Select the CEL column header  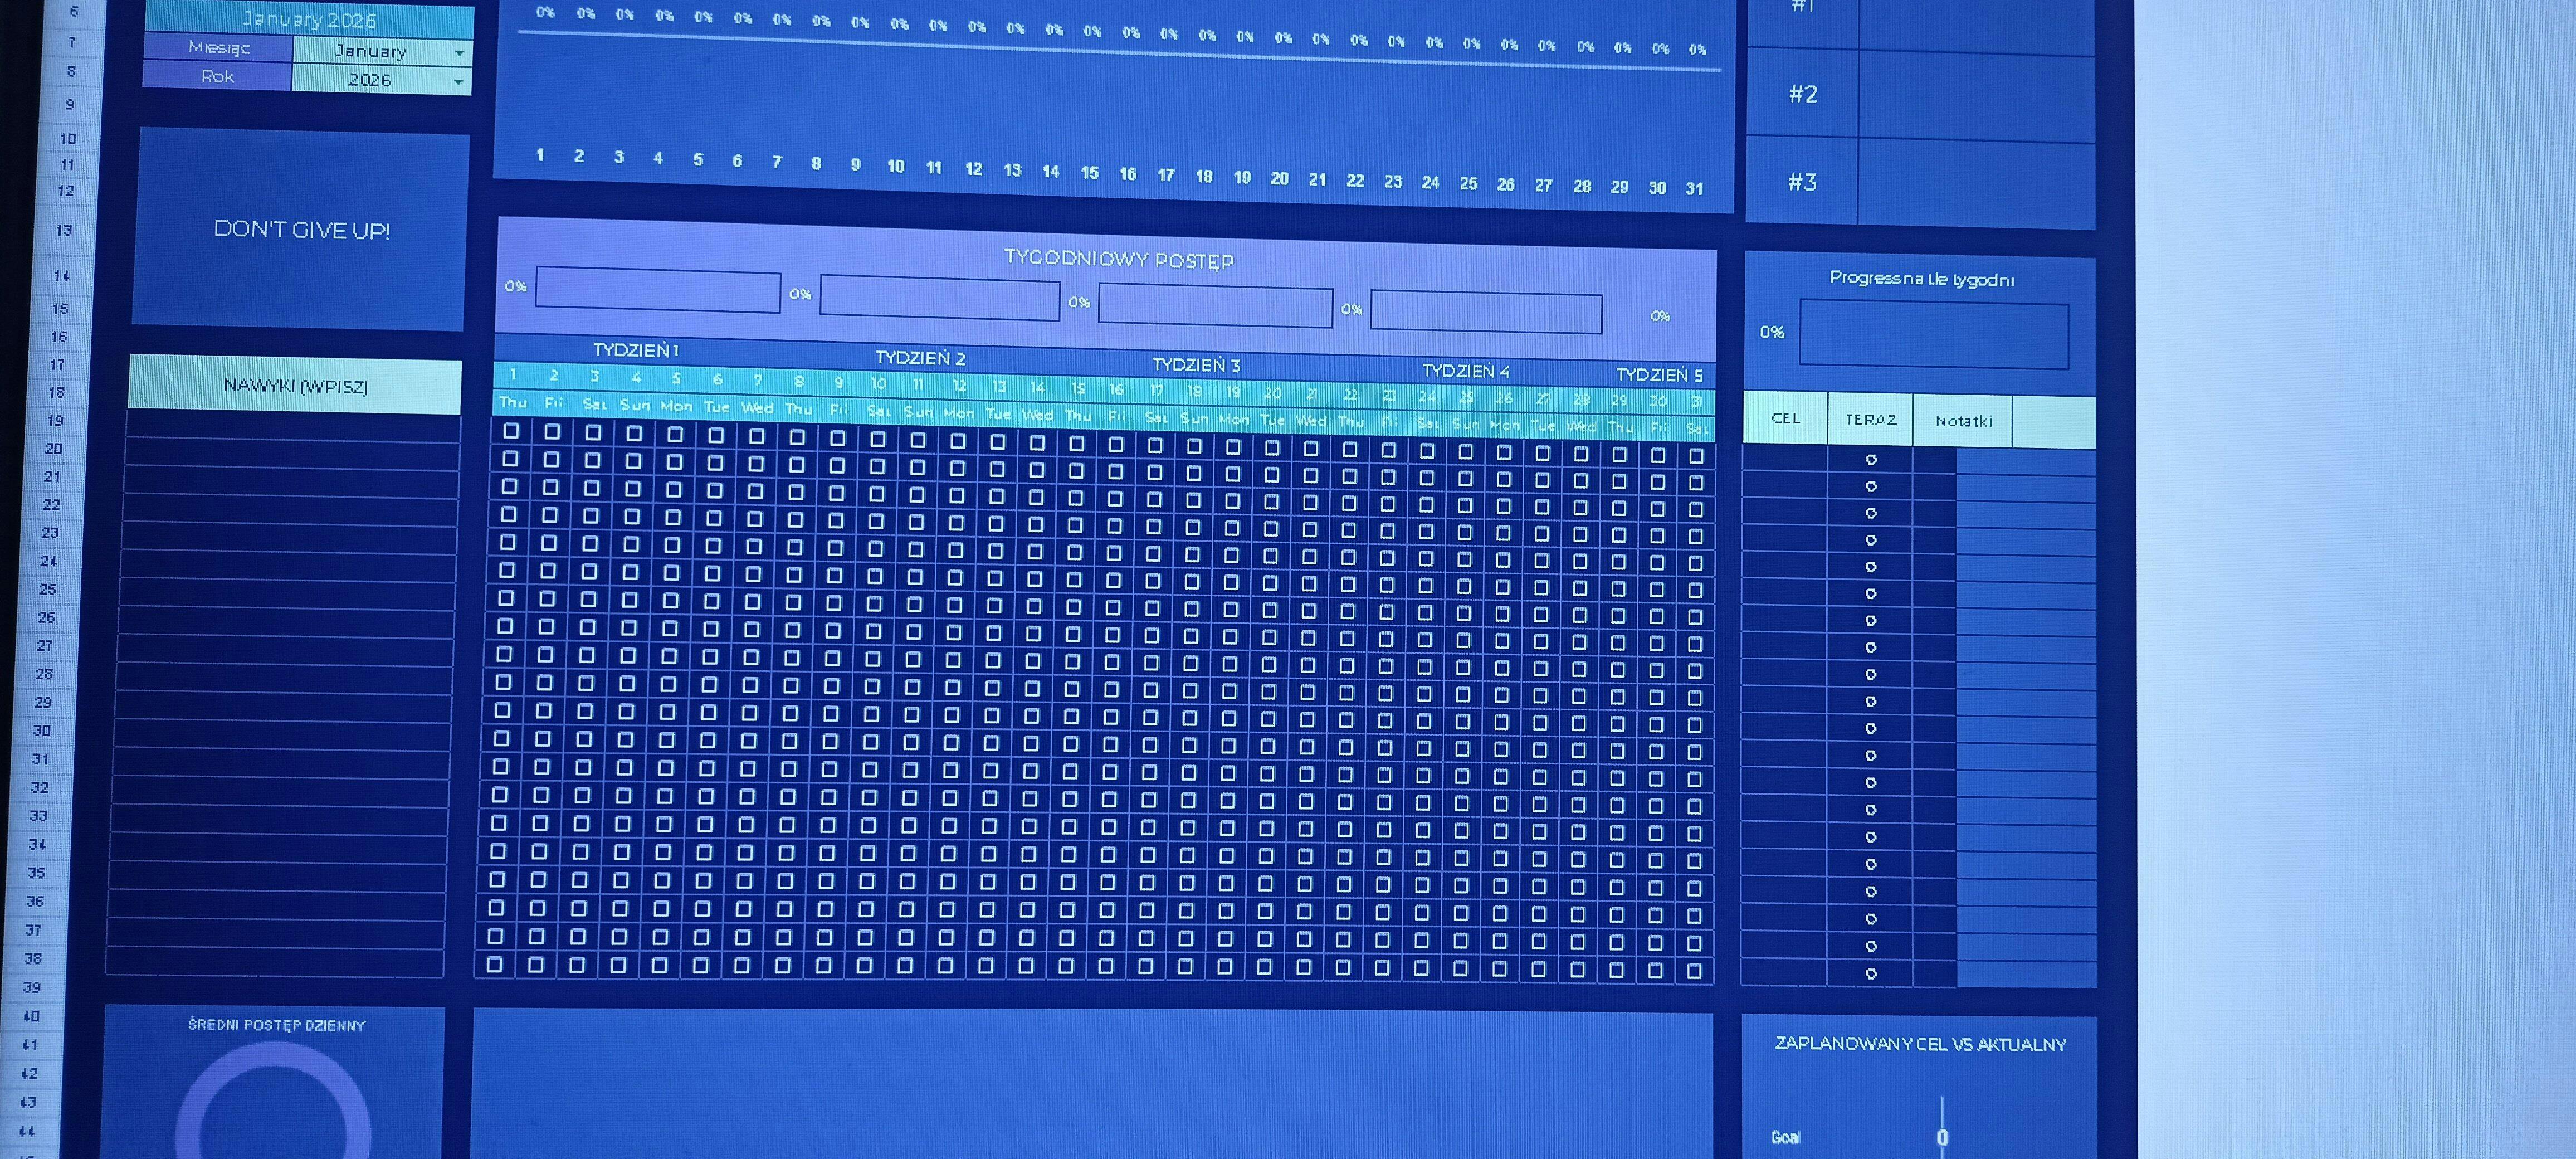pyautogui.click(x=1785, y=419)
